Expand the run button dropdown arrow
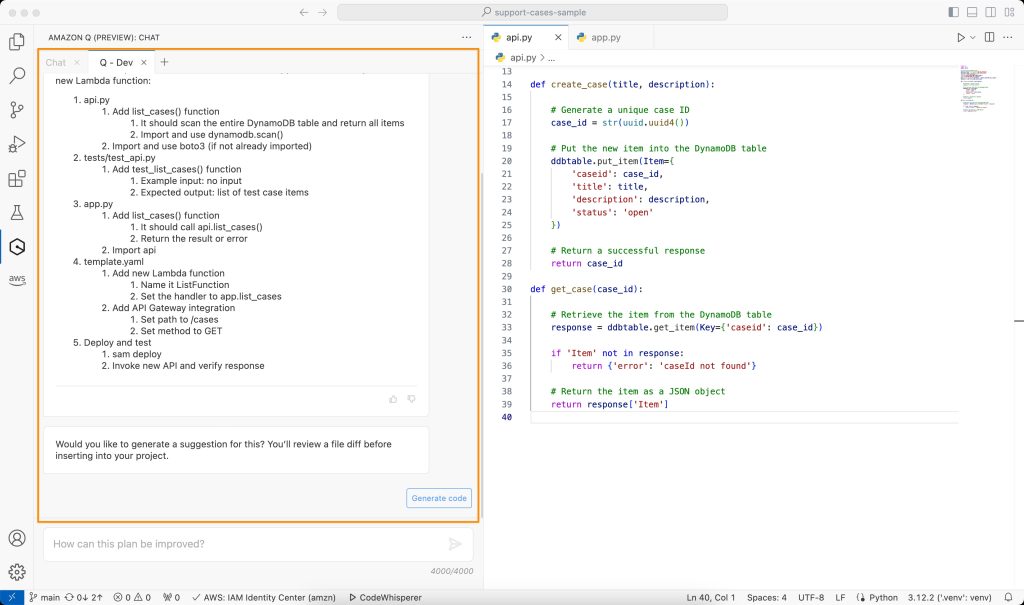This screenshot has height=605, width=1024. (972, 37)
